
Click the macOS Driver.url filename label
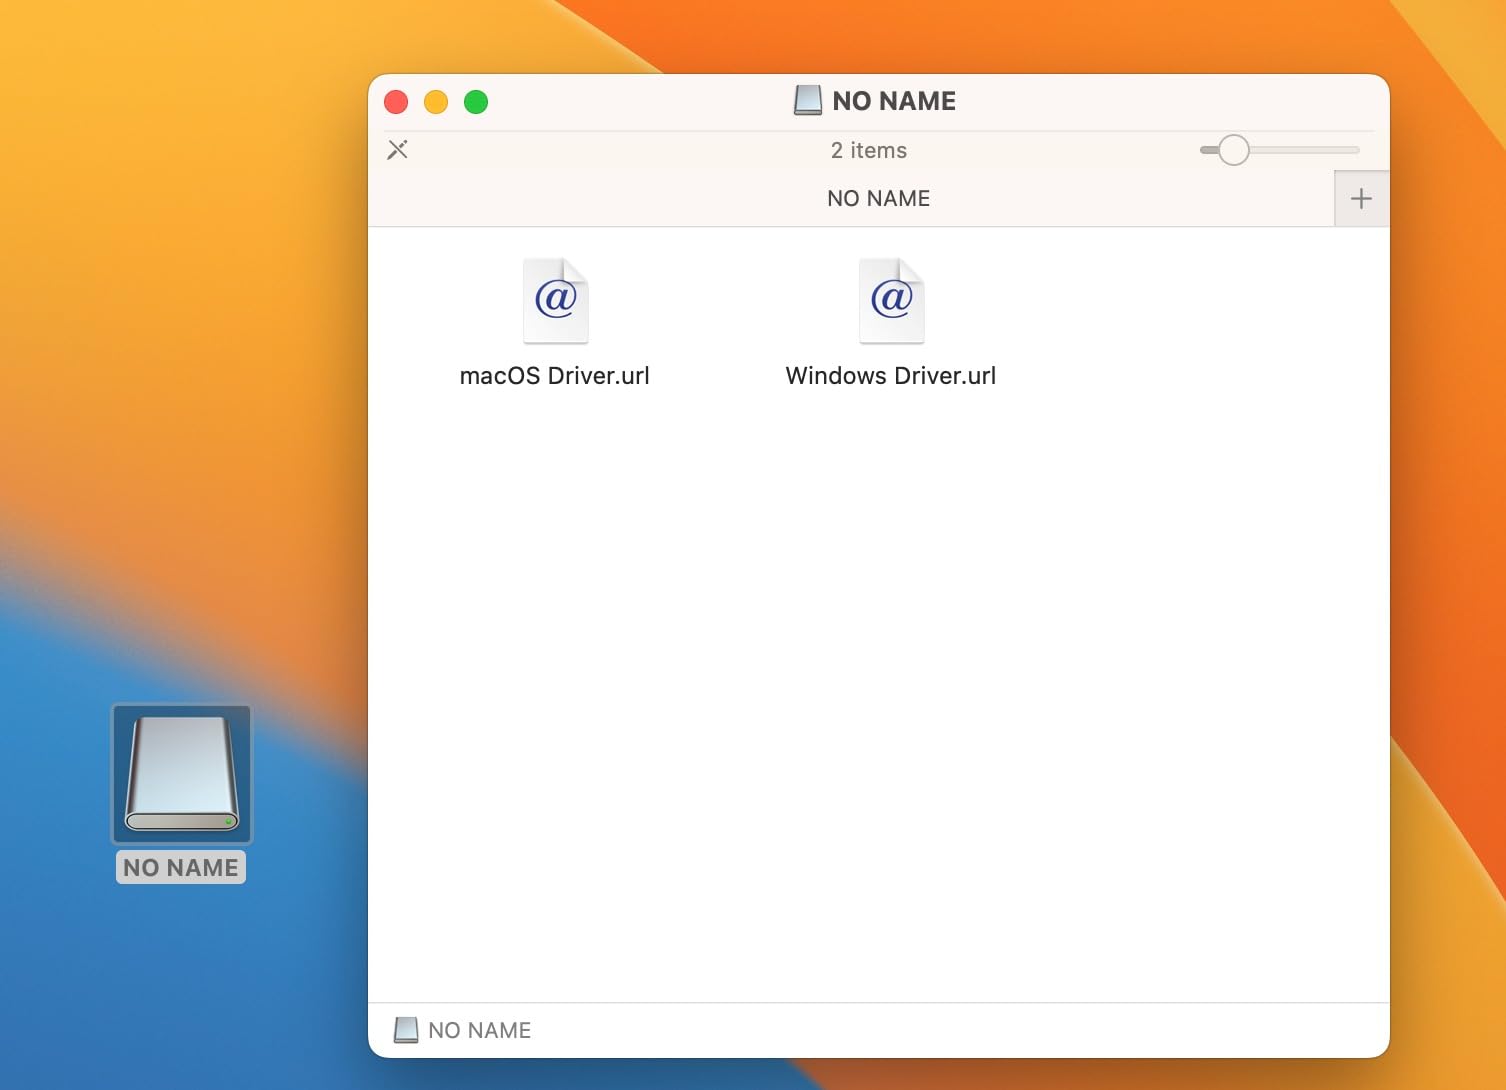pos(554,376)
